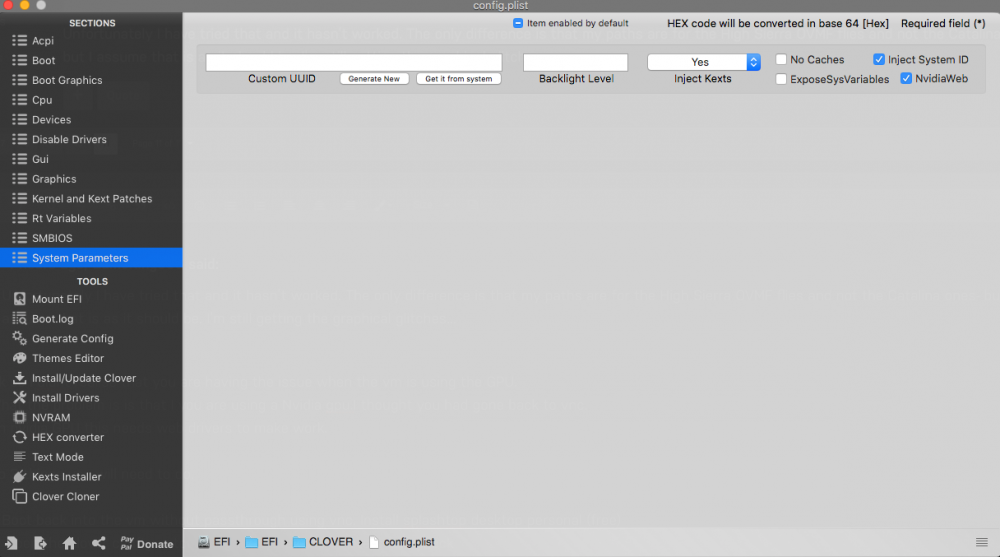Image resolution: width=1000 pixels, height=557 pixels.
Task: Click the PayPal Donate icon
Action: 127,543
